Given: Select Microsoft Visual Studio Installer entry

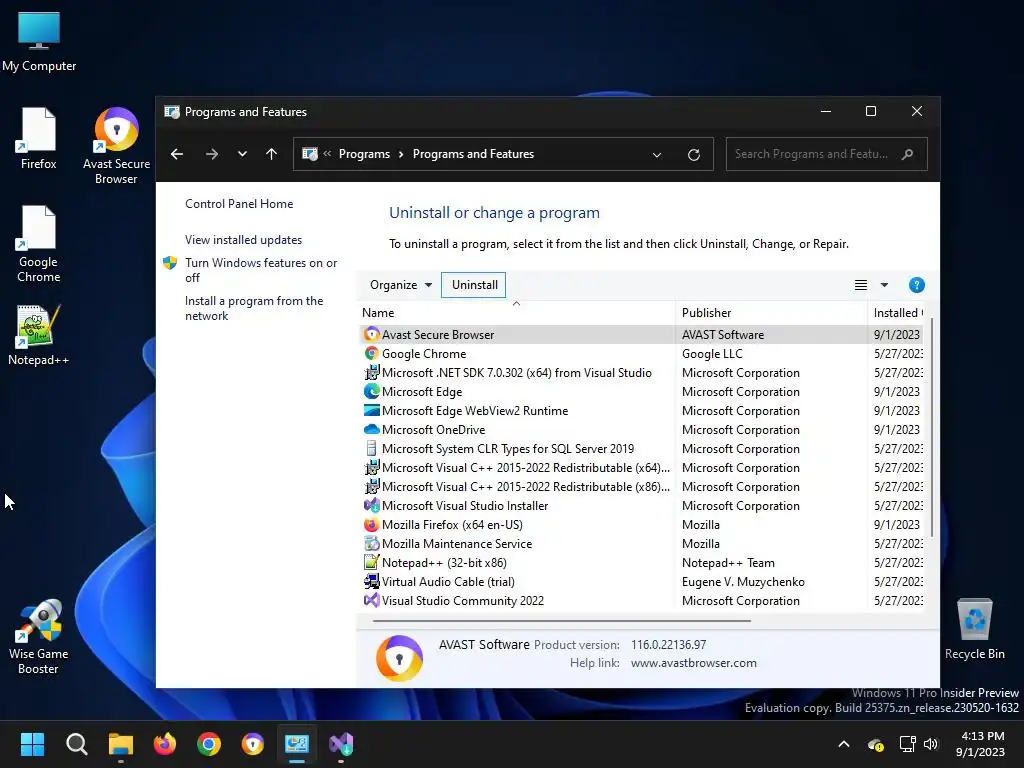Looking at the screenshot, I should (x=465, y=505).
